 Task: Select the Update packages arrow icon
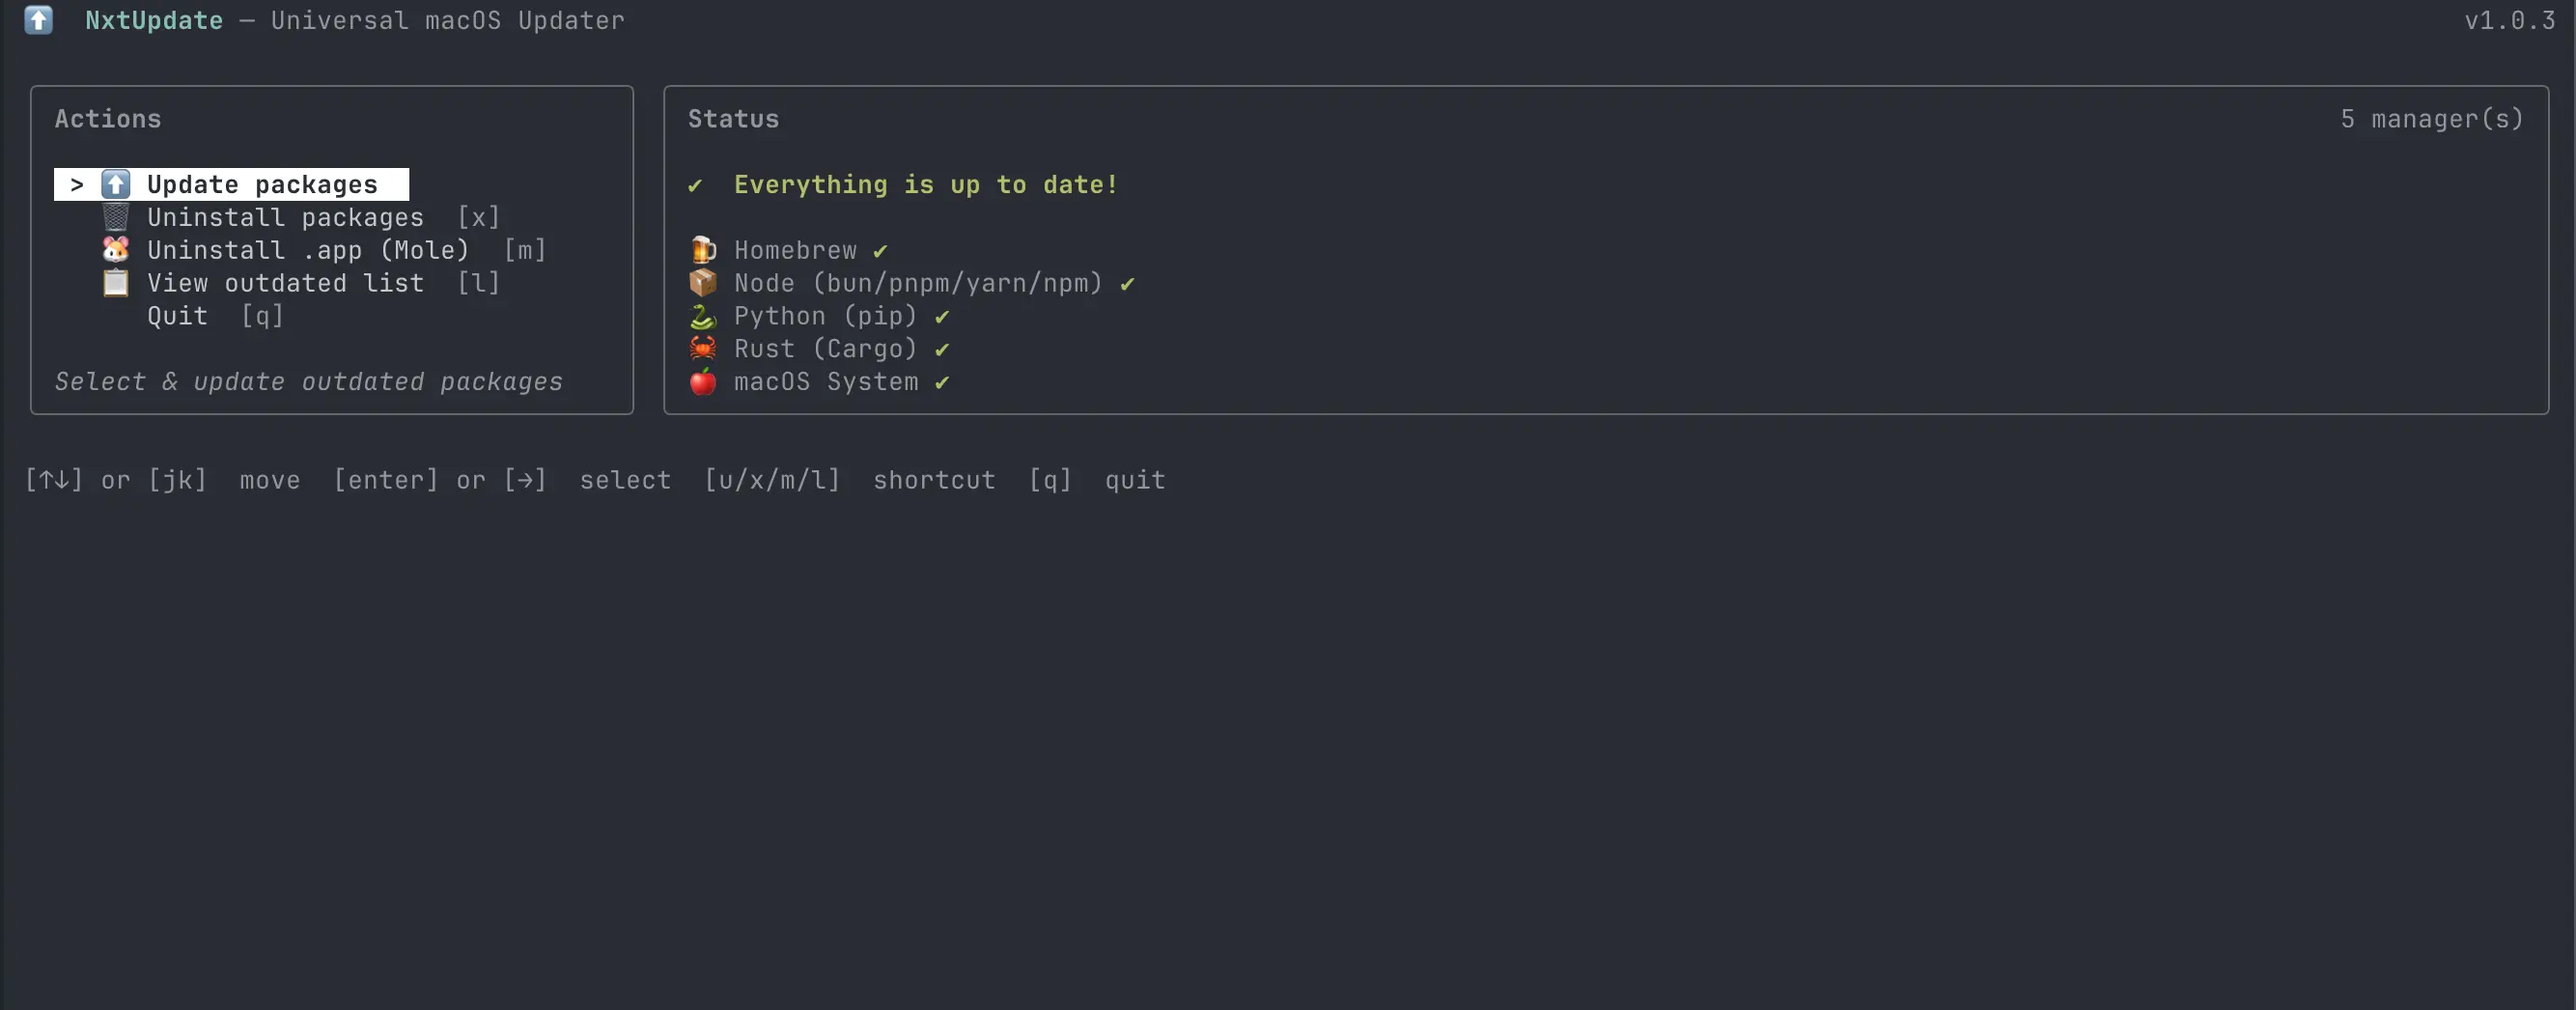click(115, 184)
